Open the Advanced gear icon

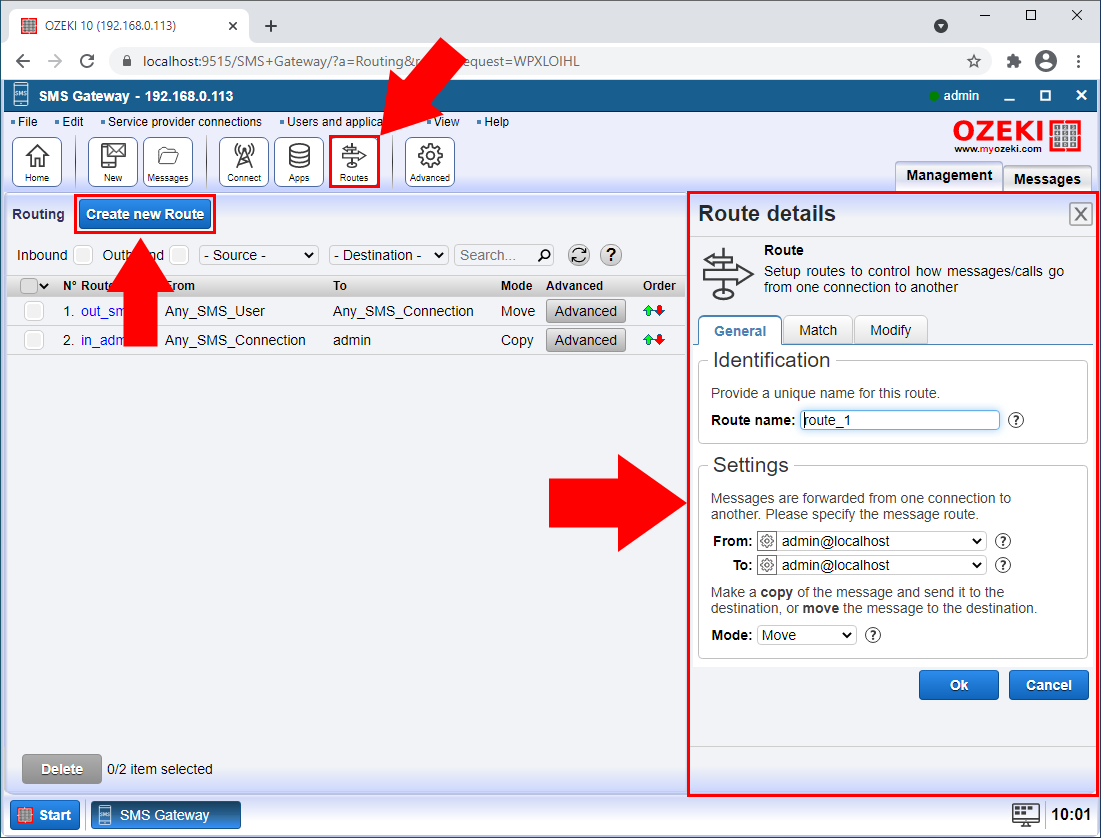pyautogui.click(x=430, y=162)
